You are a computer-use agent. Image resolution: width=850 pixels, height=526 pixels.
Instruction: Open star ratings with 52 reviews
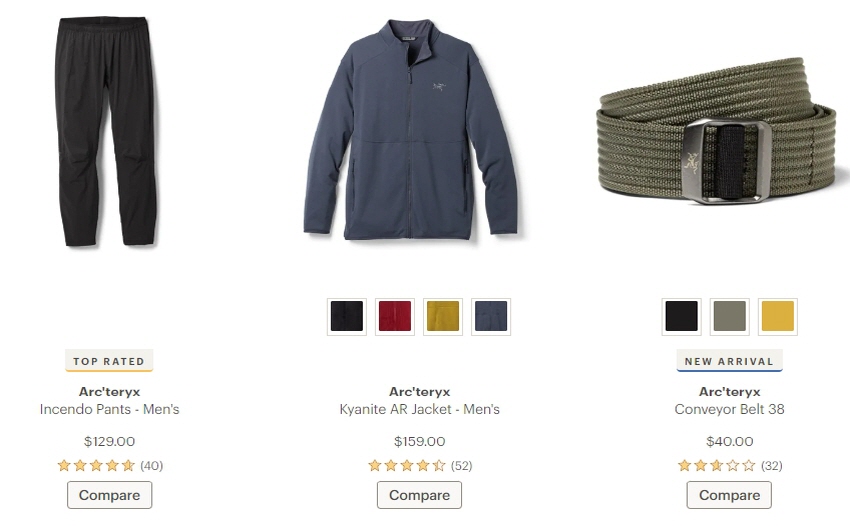(x=420, y=465)
